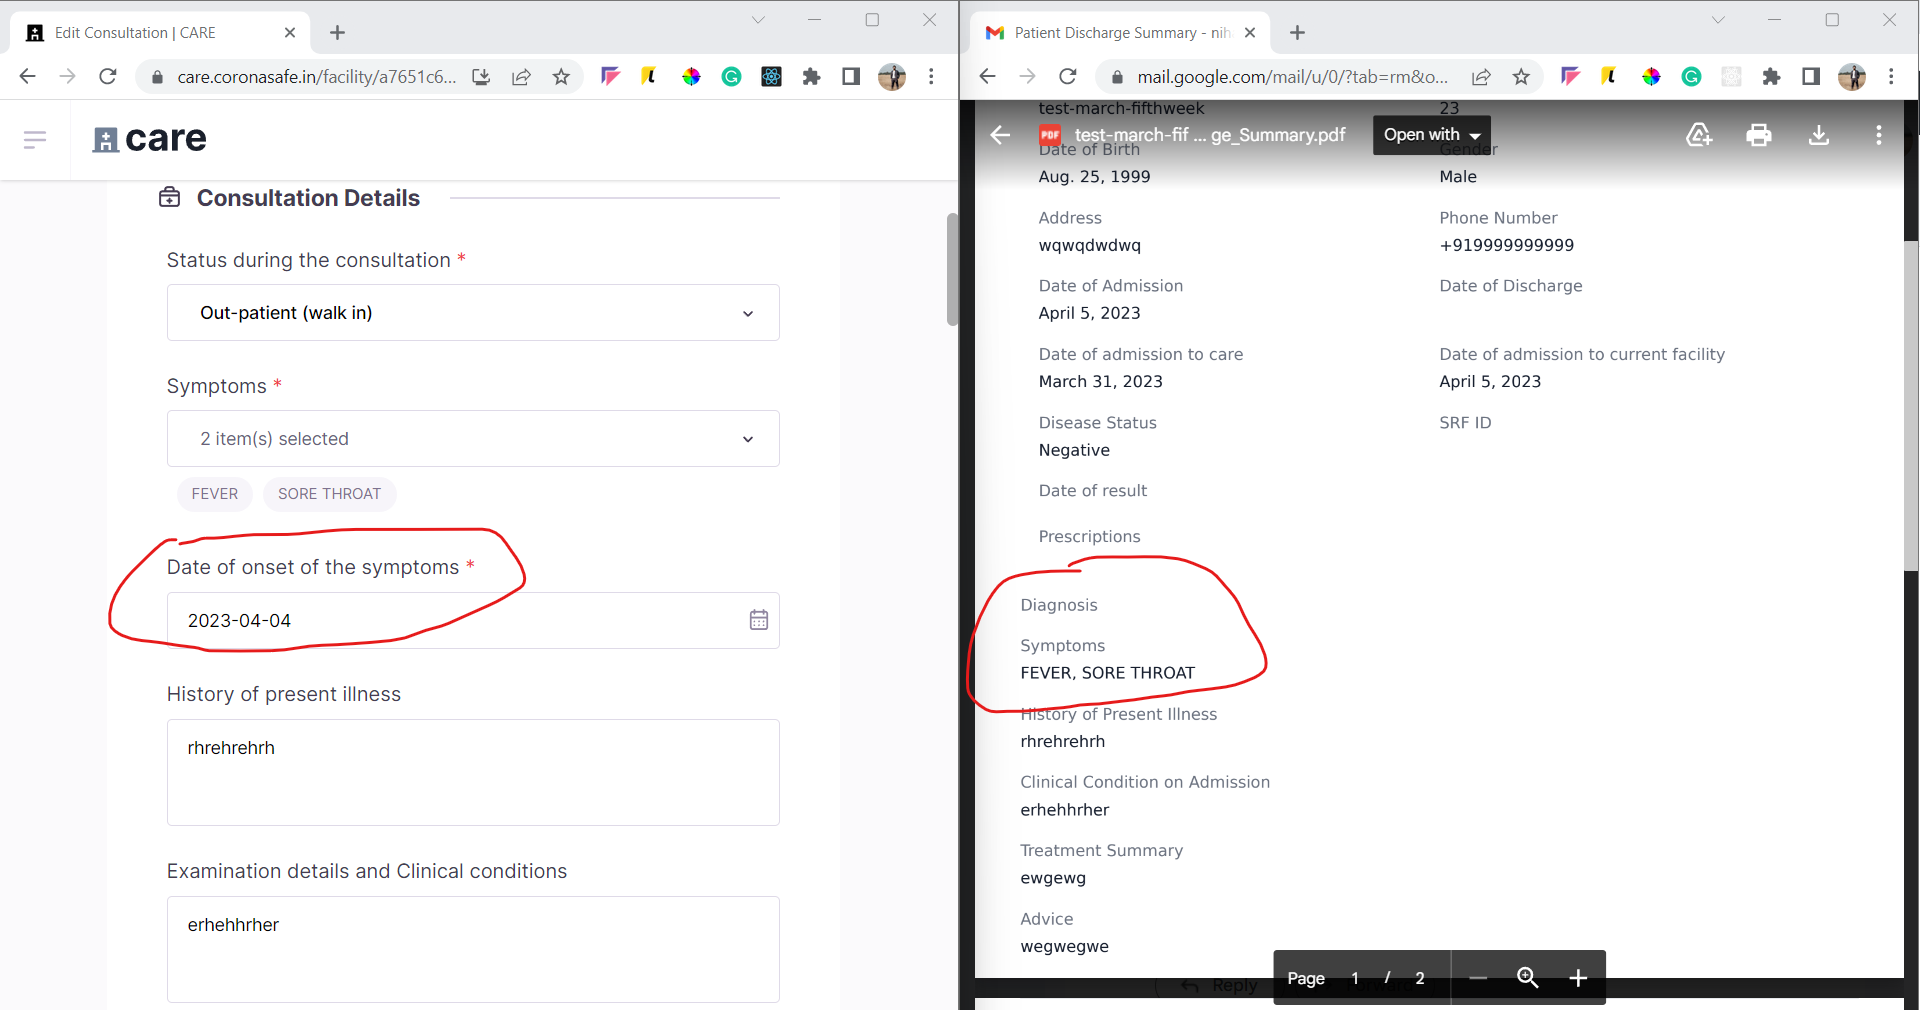
Task: Bookmark the CARE consultation page with star icon
Action: 561,76
